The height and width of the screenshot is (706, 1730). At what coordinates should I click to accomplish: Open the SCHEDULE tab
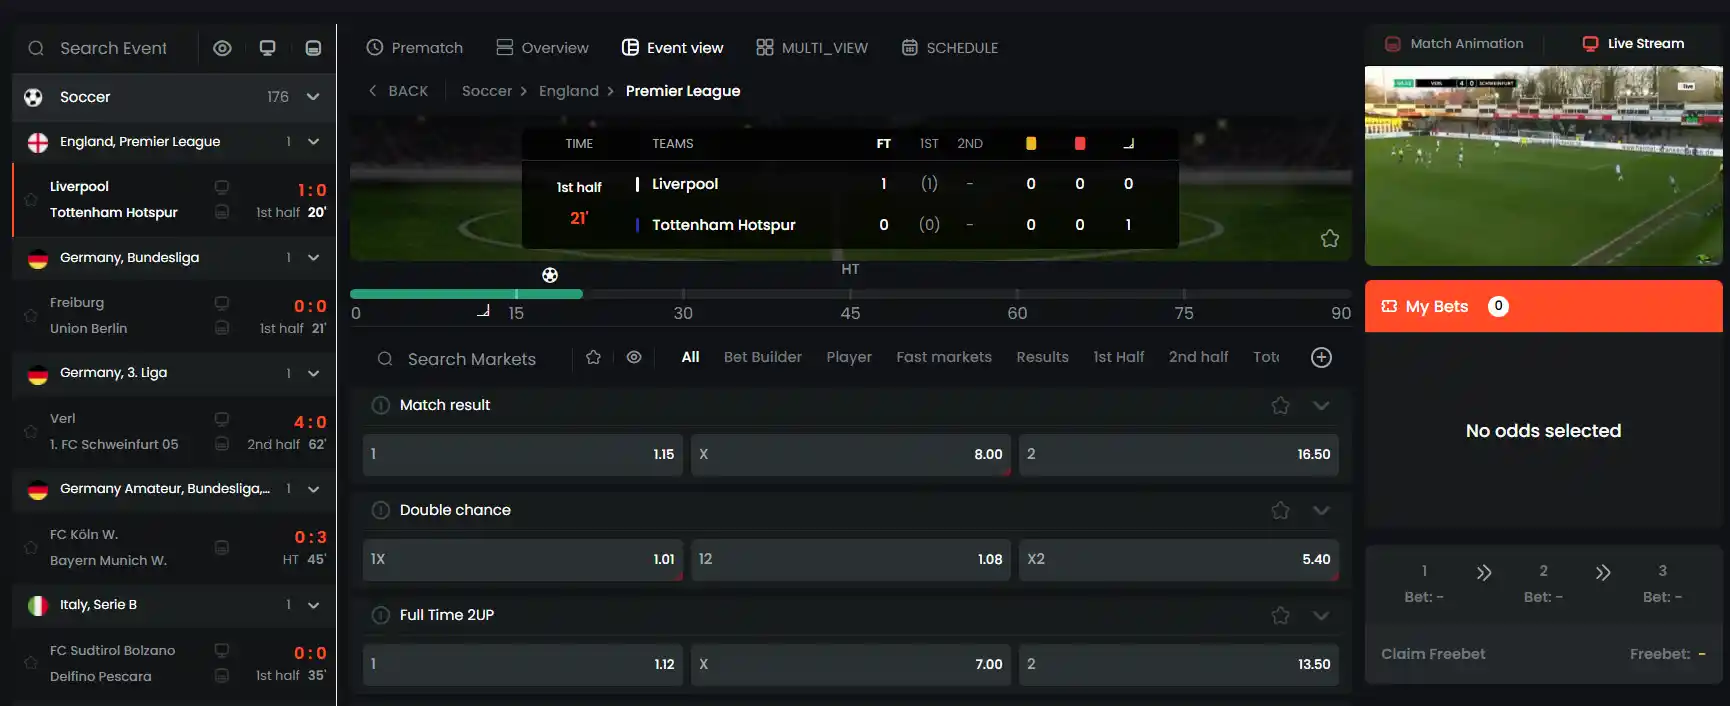(x=950, y=48)
